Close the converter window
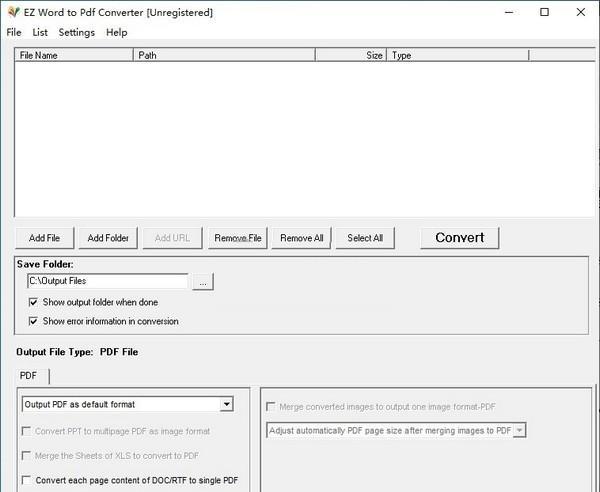The height and width of the screenshot is (492, 600). 580,12
